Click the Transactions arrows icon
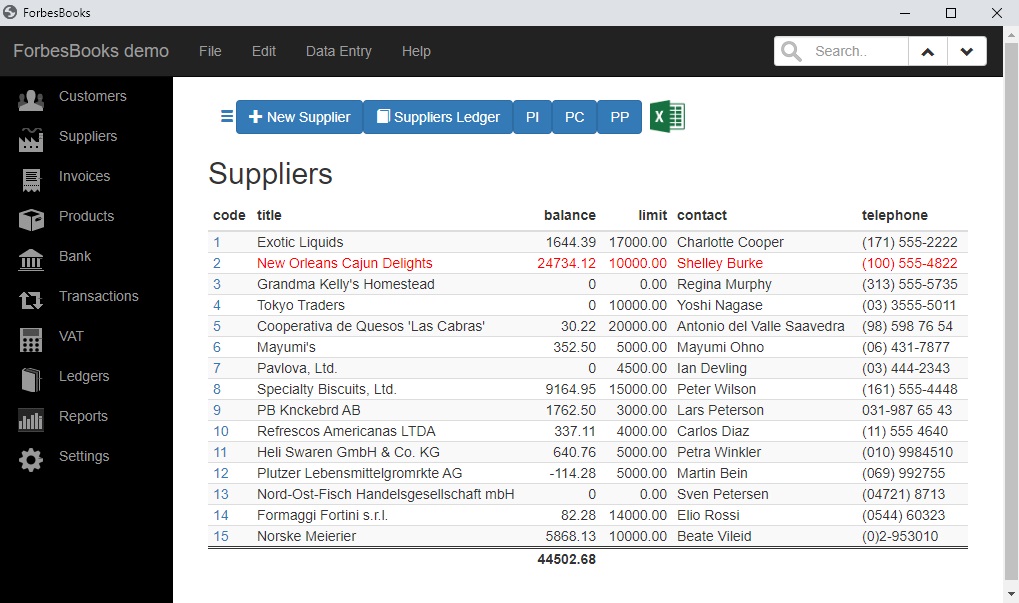1019x603 pixels. [x=31, y=300]
